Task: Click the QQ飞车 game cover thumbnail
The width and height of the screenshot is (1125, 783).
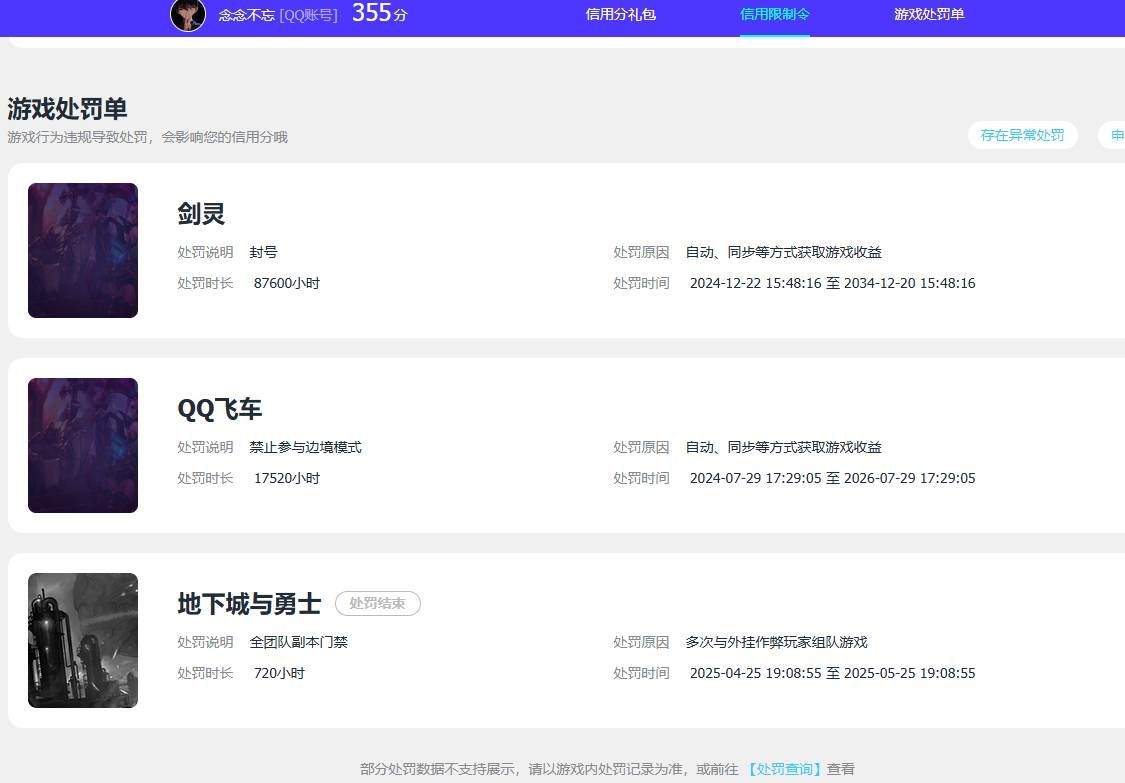Action: pos(83,445)
